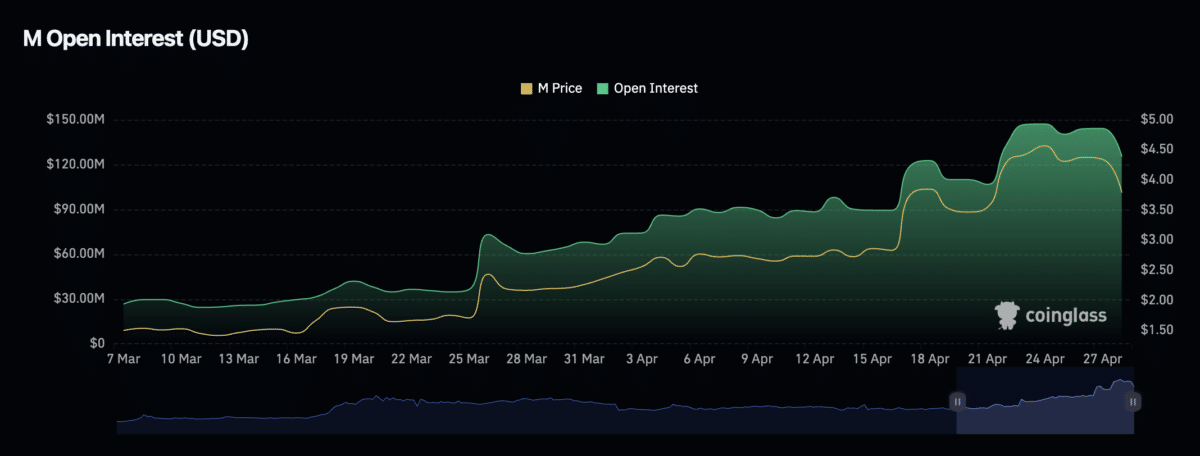Click the left pause-style range slider handle
The width and height of the screenshot is (1200, 456).
point(957,402)
